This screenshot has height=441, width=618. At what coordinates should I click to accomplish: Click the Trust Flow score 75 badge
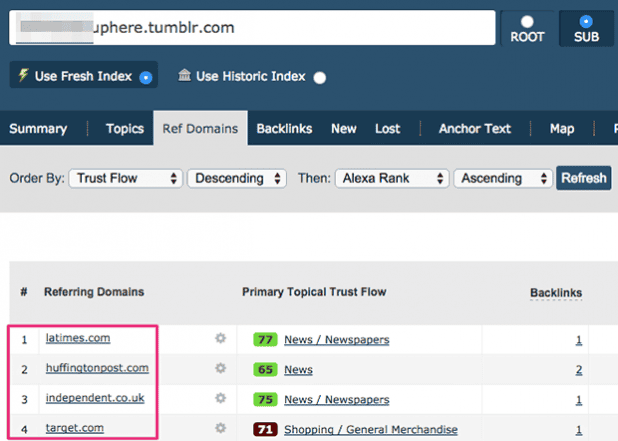click(265, 400)
